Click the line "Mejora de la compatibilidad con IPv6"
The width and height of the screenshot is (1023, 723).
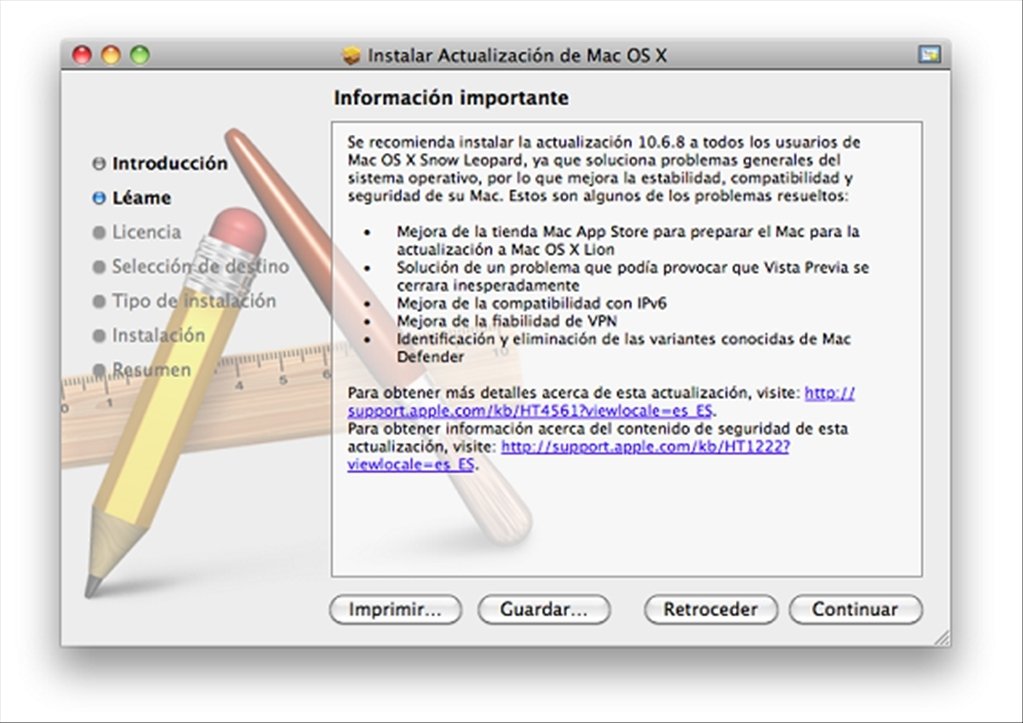point(532,303)
